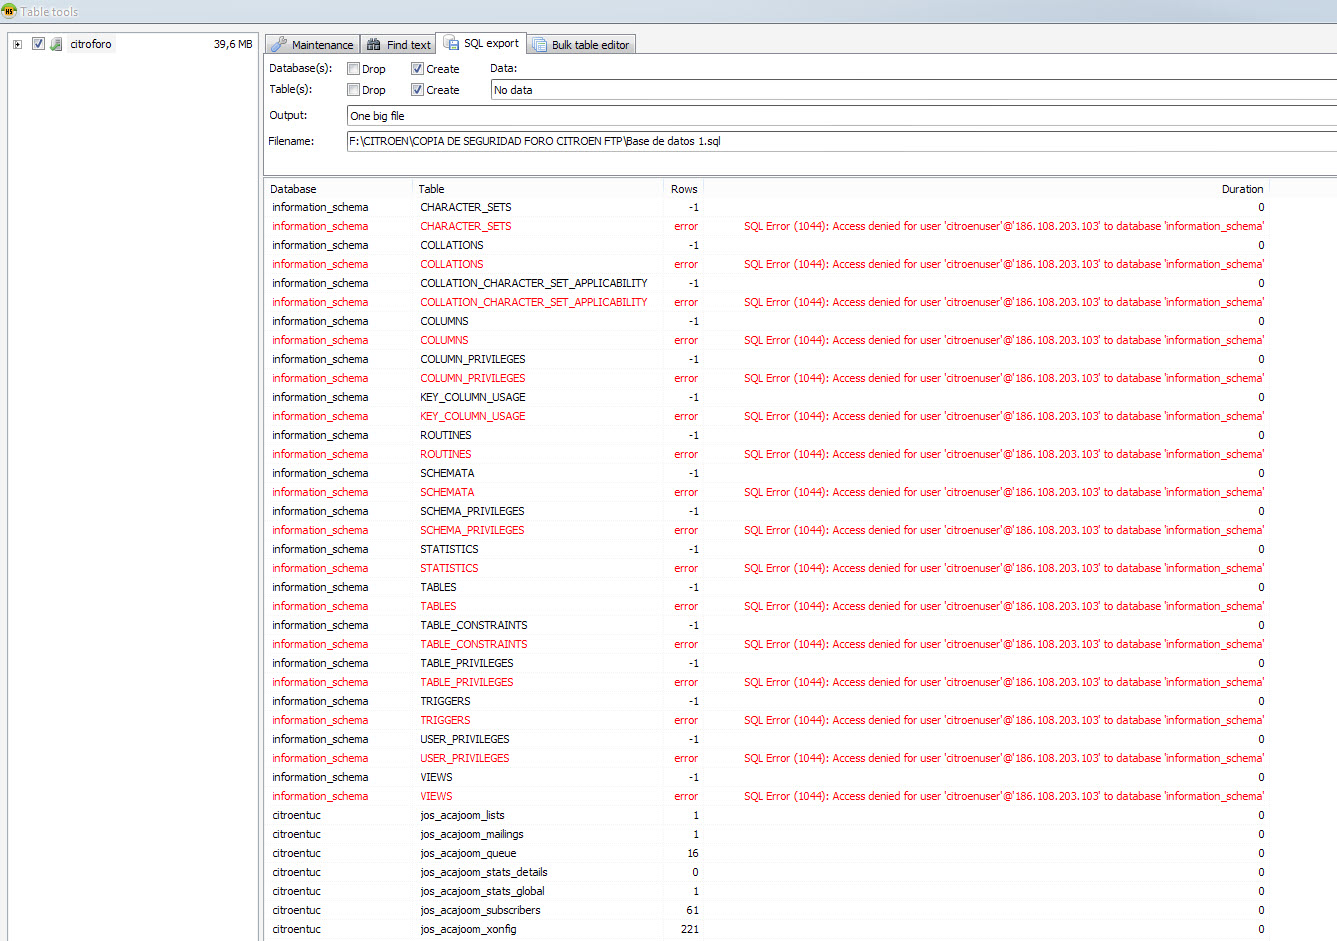Open Output dropdown showing One big file
This screenshot has width=1337, height=941.
click(840, 116)
